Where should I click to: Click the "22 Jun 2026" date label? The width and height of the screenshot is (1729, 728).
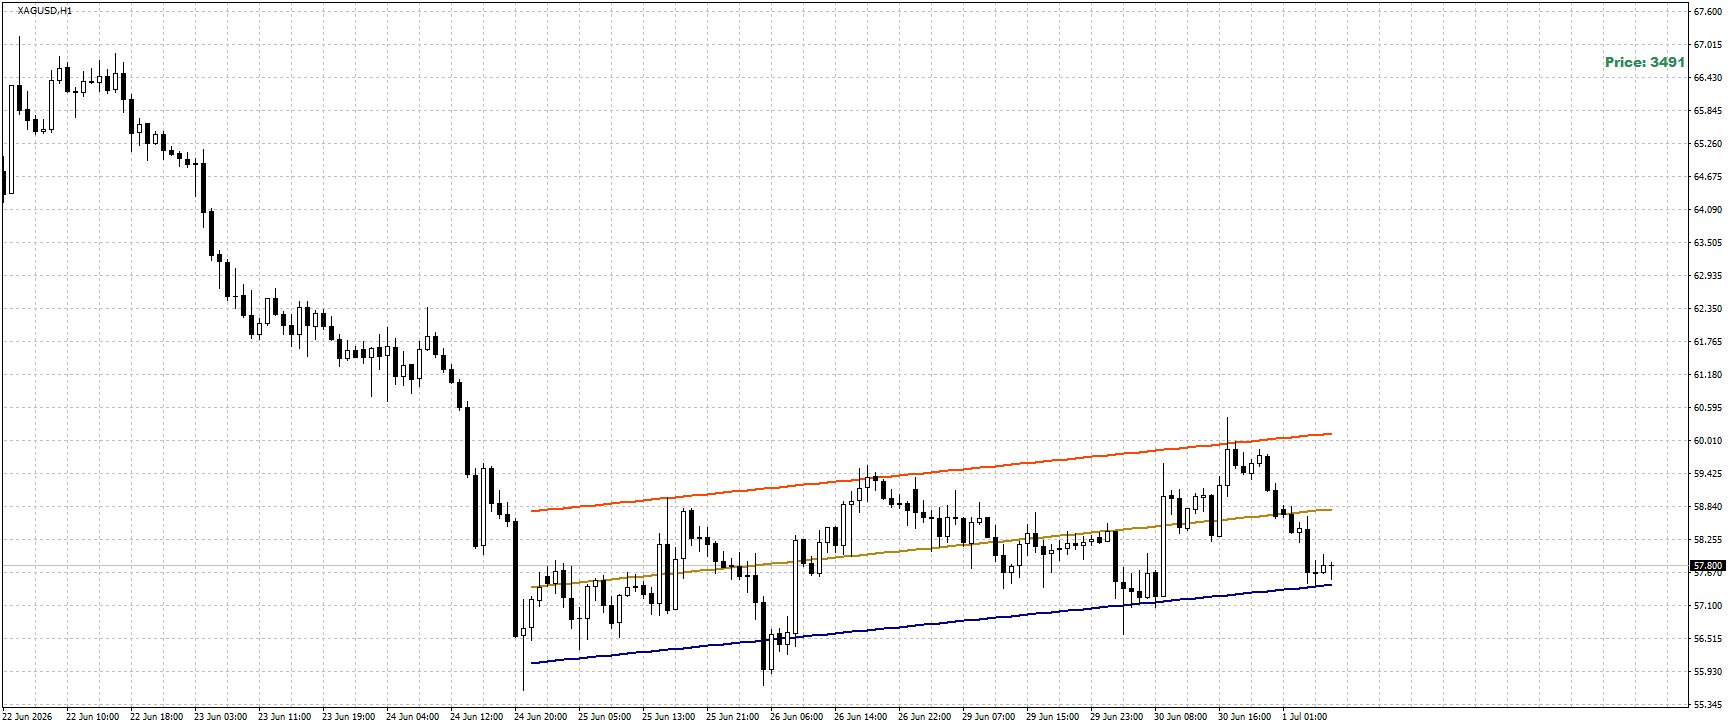[x=27, y=716]
